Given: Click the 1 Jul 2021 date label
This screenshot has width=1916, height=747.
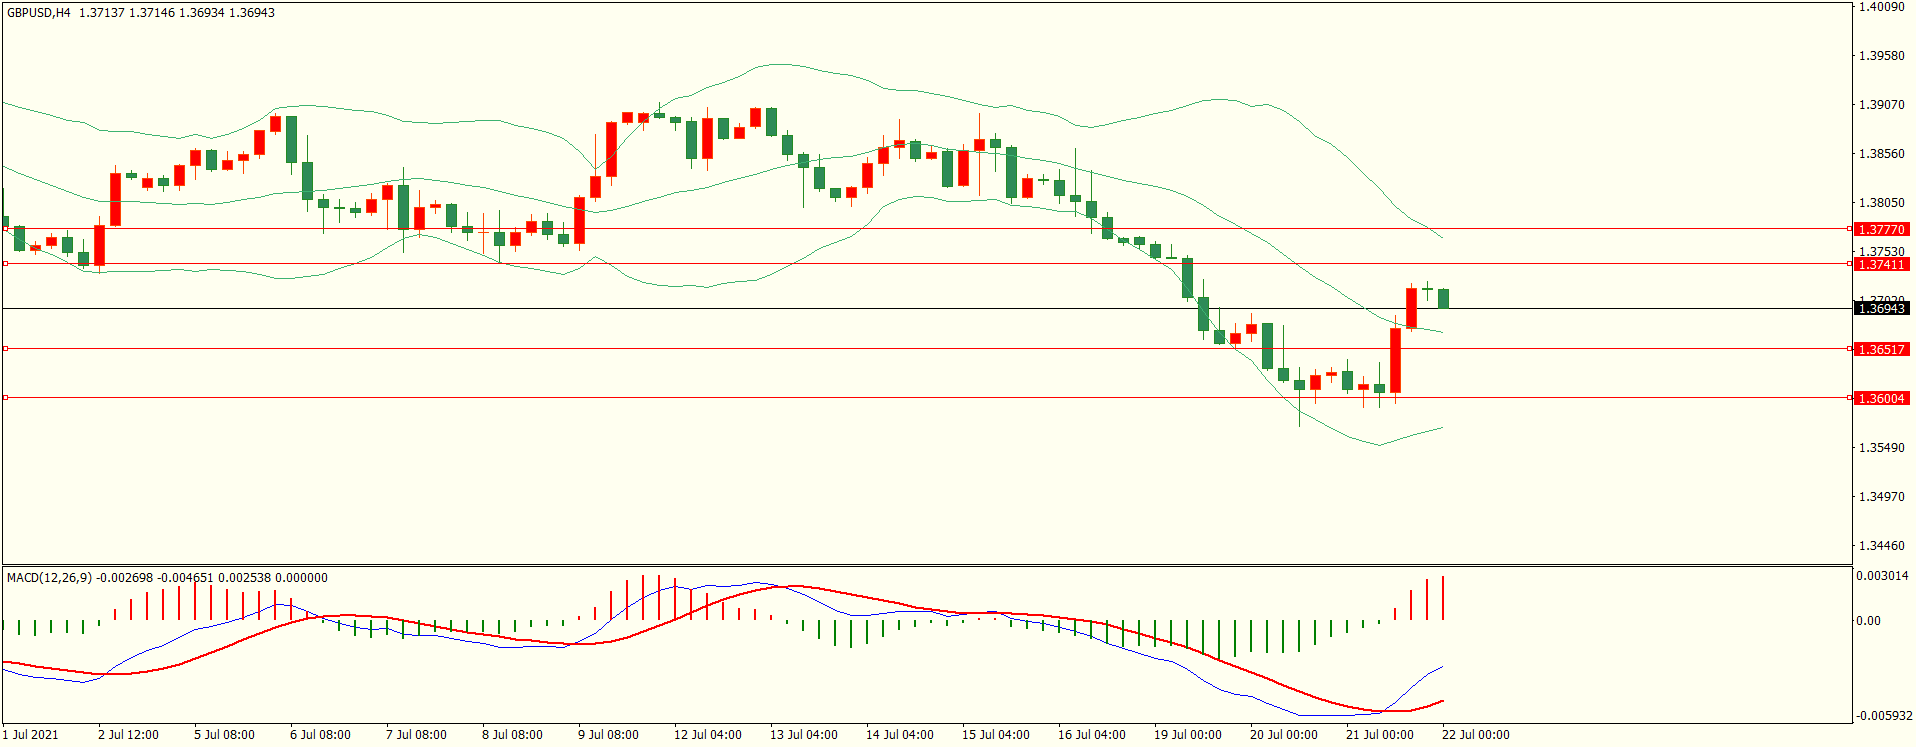Looking at the screenshot, I should click(x=30, y=735).
